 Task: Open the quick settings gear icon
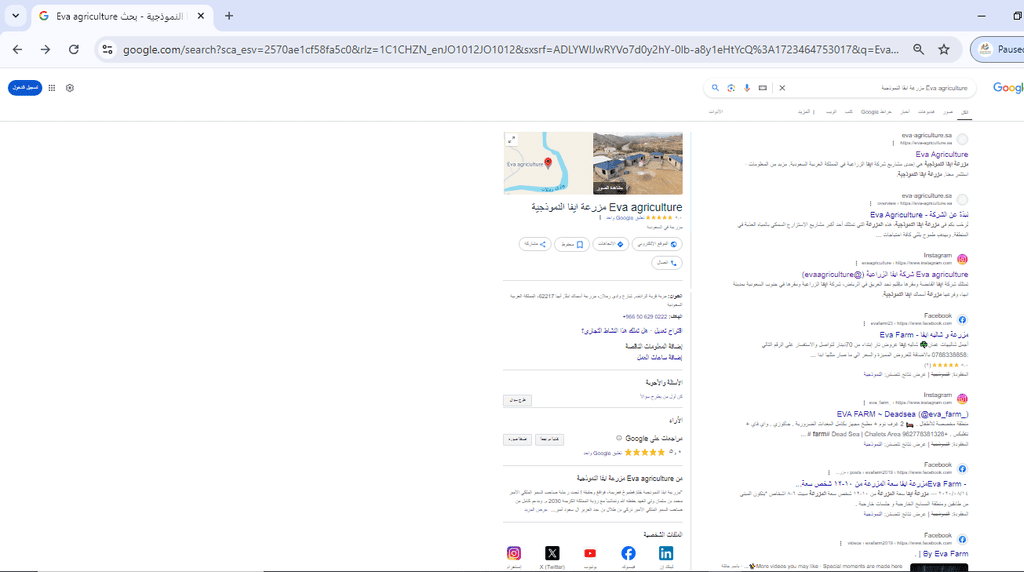click(70, 87)
